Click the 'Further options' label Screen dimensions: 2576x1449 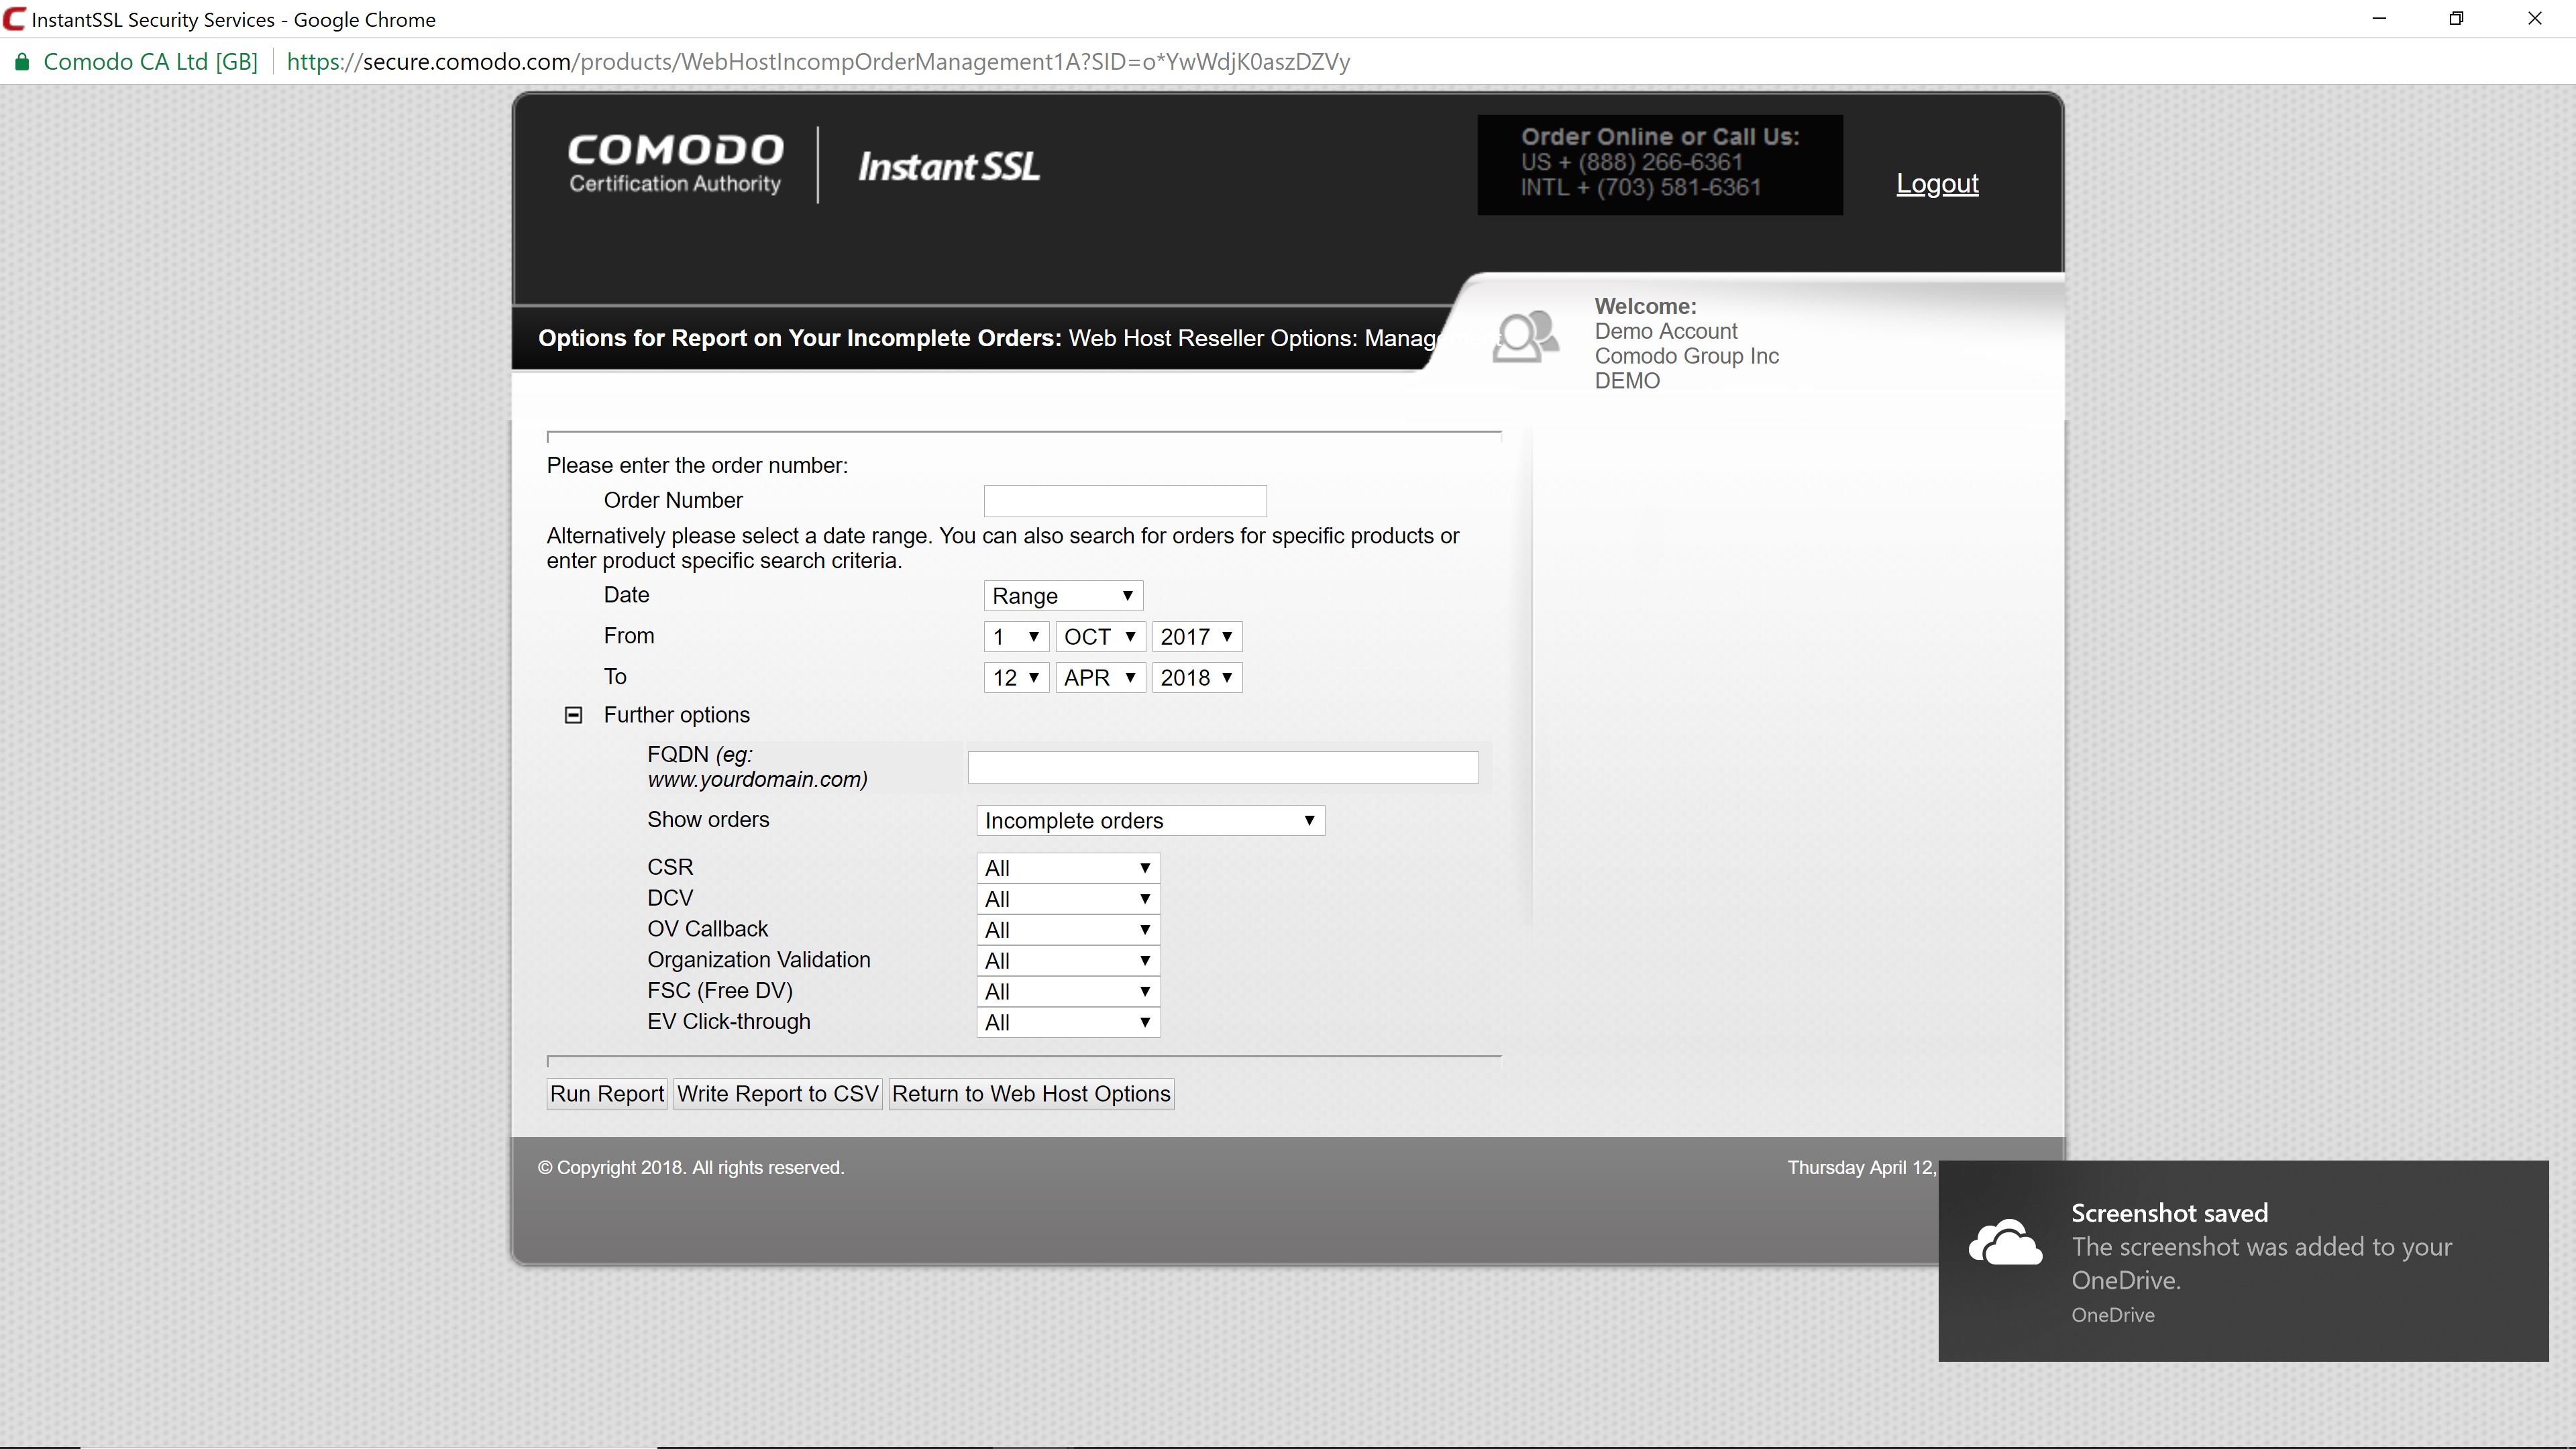coord(677,715)
